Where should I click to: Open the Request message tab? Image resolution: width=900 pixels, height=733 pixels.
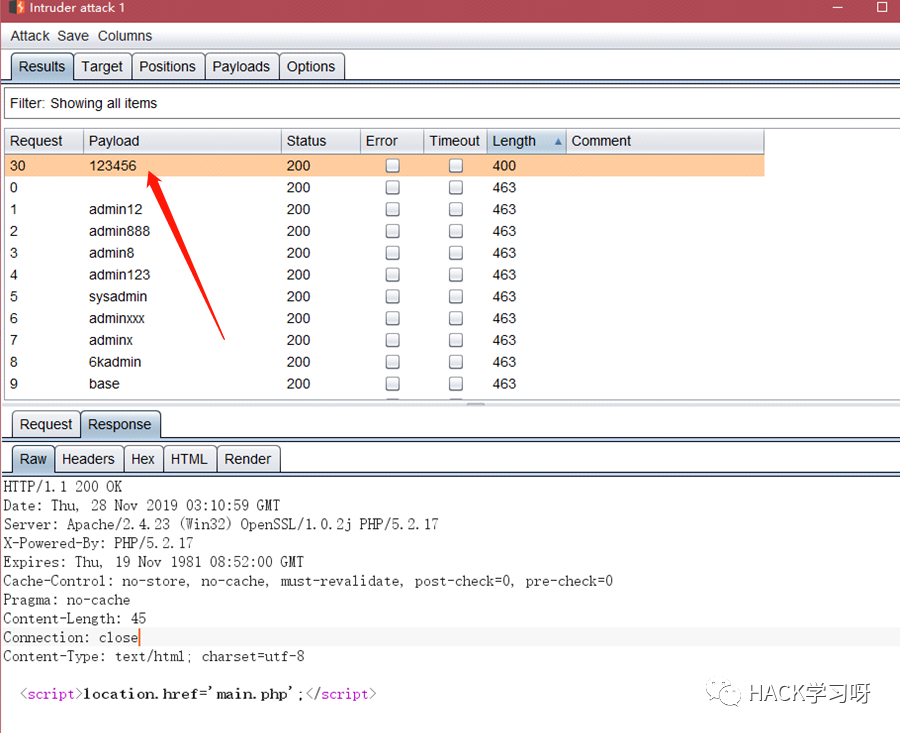click(46, 425)
